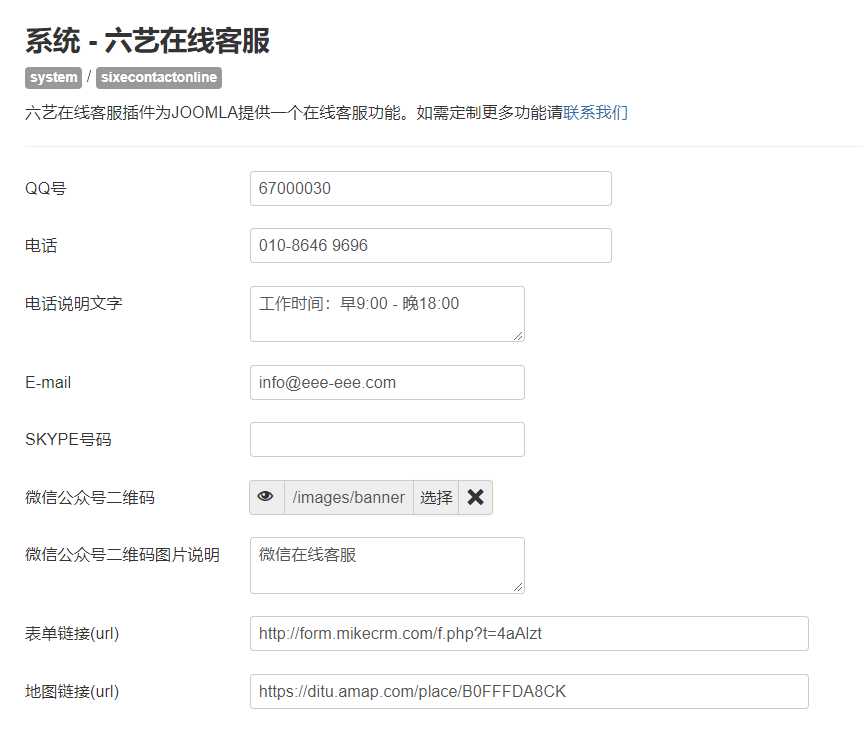This screenshot has width=863, height=752.
Task: Click the 地图链接 amap URL field
Action: [x=528, y=691]
